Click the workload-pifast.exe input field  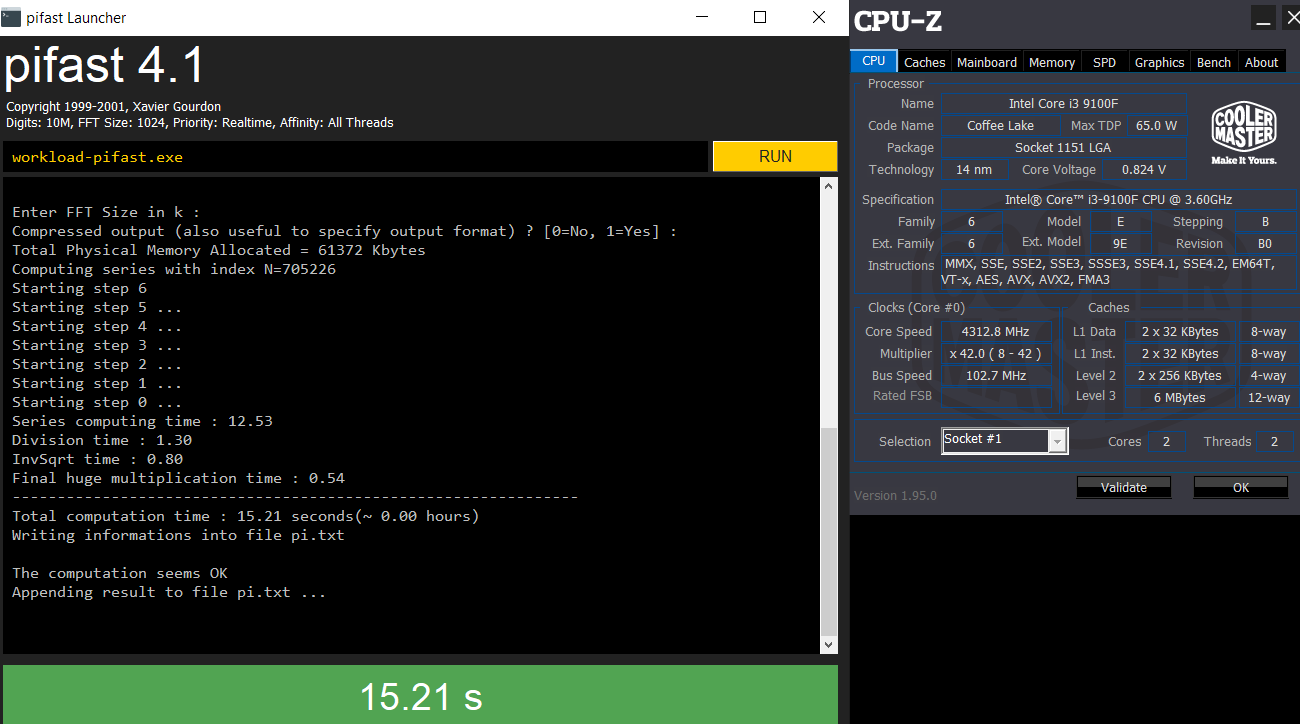355,157
